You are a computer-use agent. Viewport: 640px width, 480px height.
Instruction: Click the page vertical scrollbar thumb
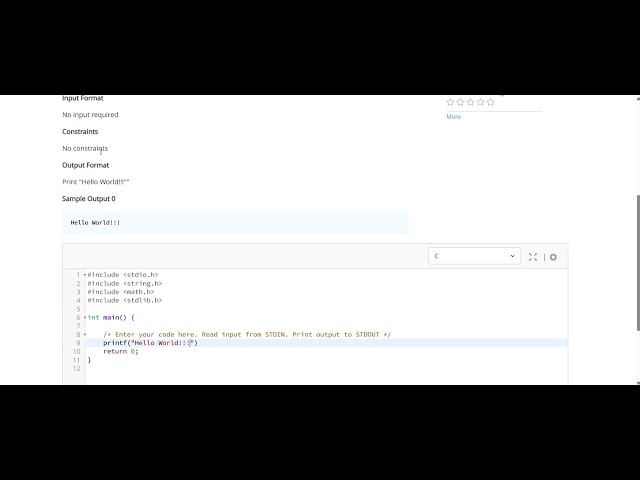coord(638,263)
